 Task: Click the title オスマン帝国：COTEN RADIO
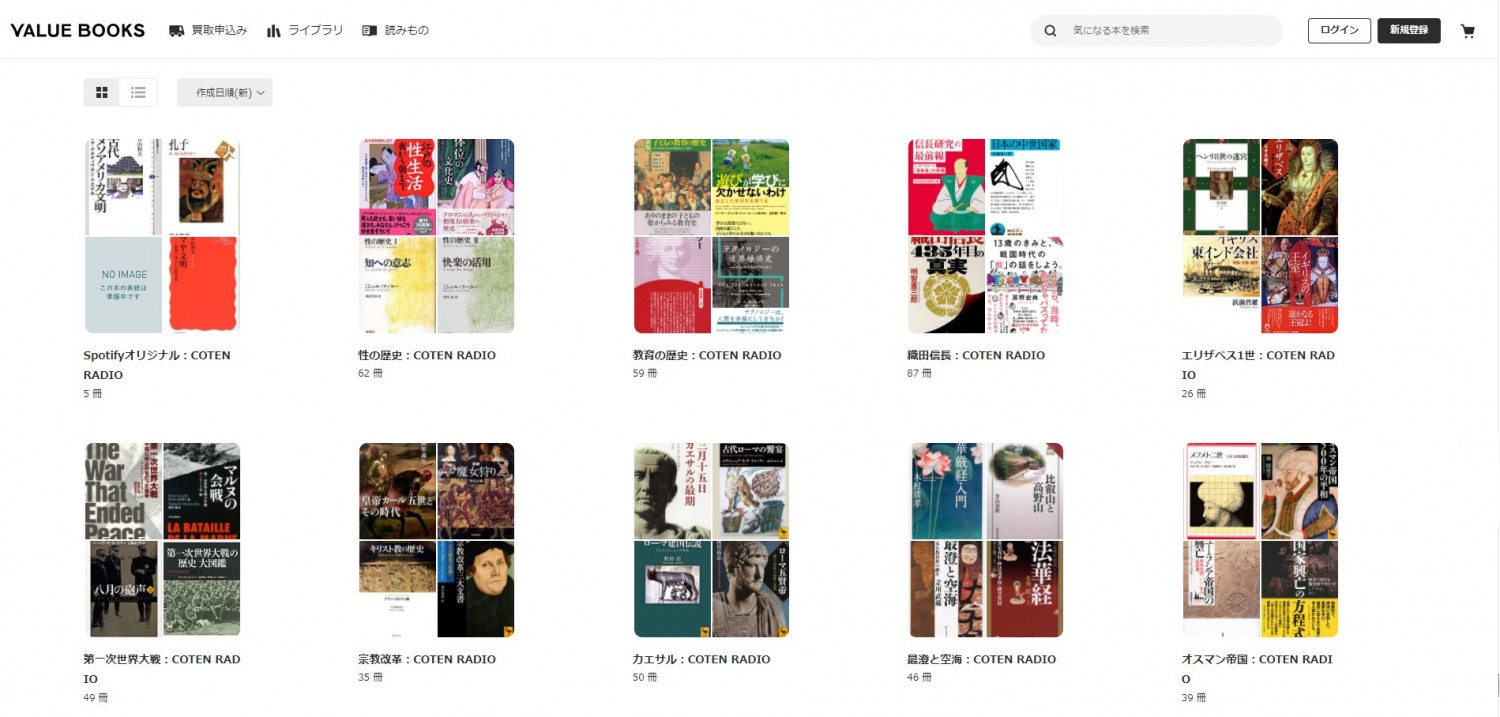click(x=1258, y=669)
